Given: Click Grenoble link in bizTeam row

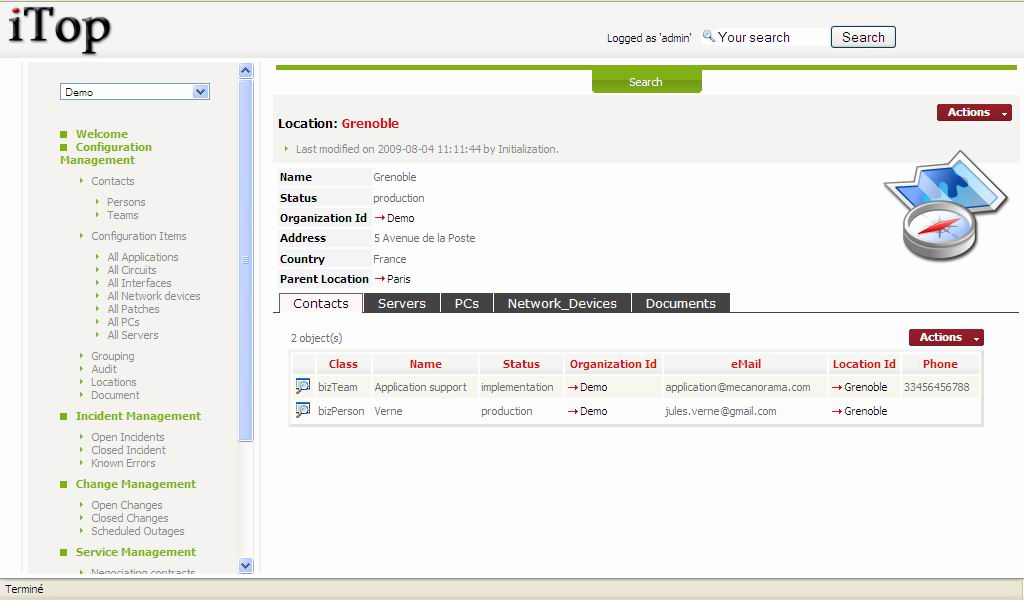Looking at the screenshot, I should (865, 387).
